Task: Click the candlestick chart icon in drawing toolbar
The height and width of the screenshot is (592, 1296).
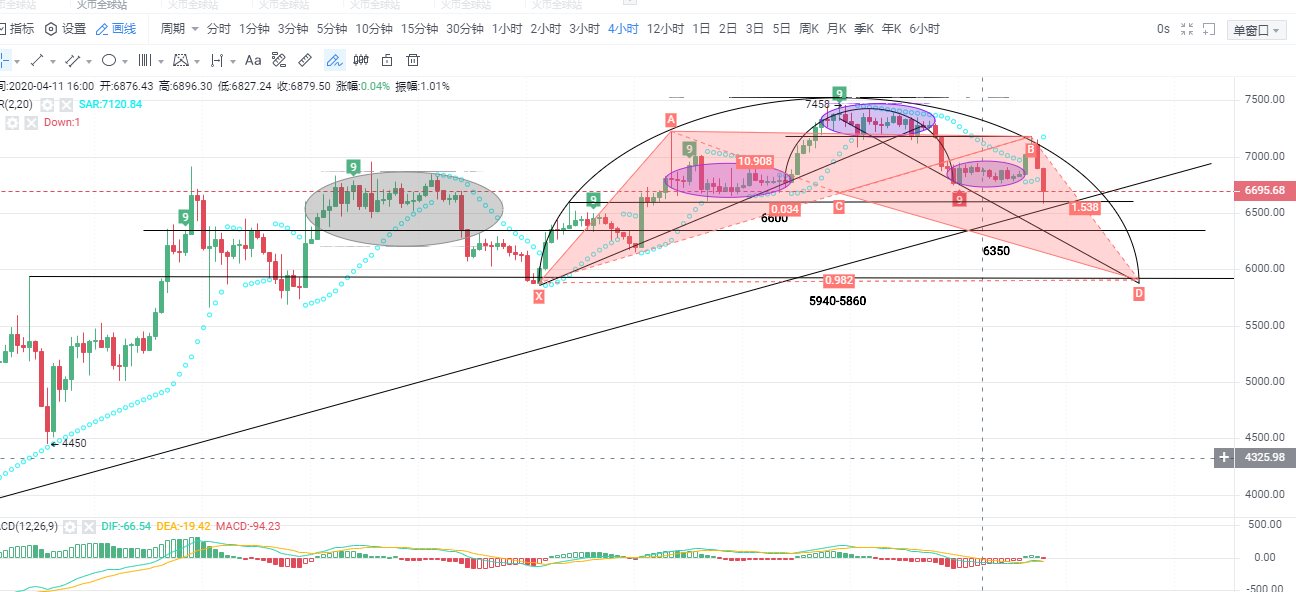Action: point(361,60)
